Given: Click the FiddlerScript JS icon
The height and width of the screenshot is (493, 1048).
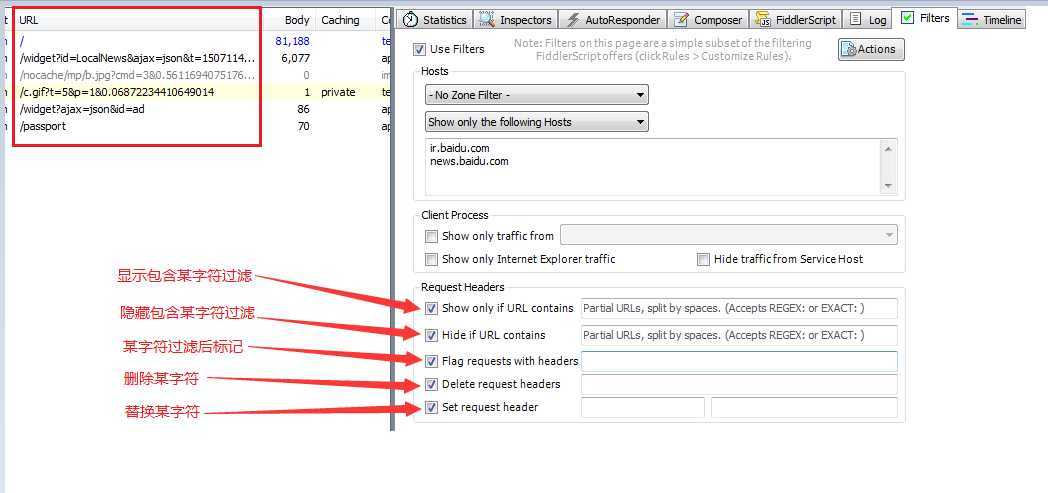Looking at the screenshot, I should coord(763,19).
